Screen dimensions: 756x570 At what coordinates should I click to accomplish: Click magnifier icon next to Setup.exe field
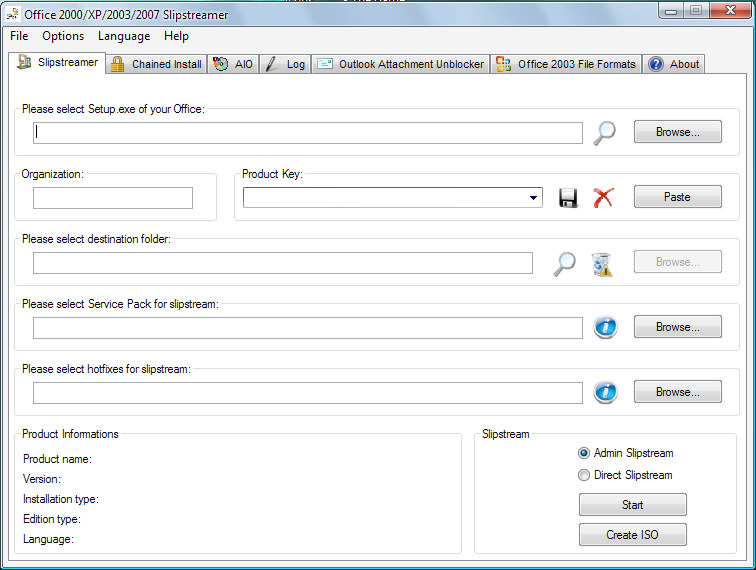(x=604, y=133)
